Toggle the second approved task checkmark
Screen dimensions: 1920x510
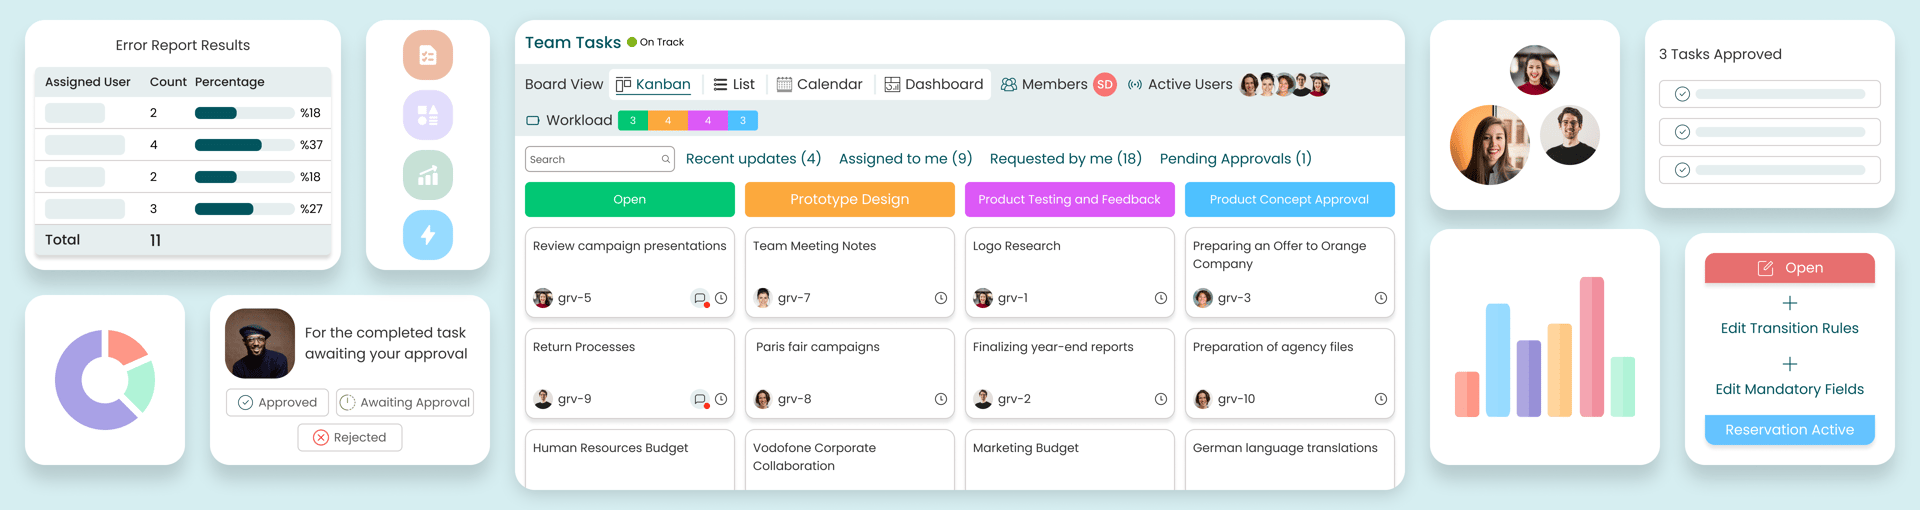1682,132
